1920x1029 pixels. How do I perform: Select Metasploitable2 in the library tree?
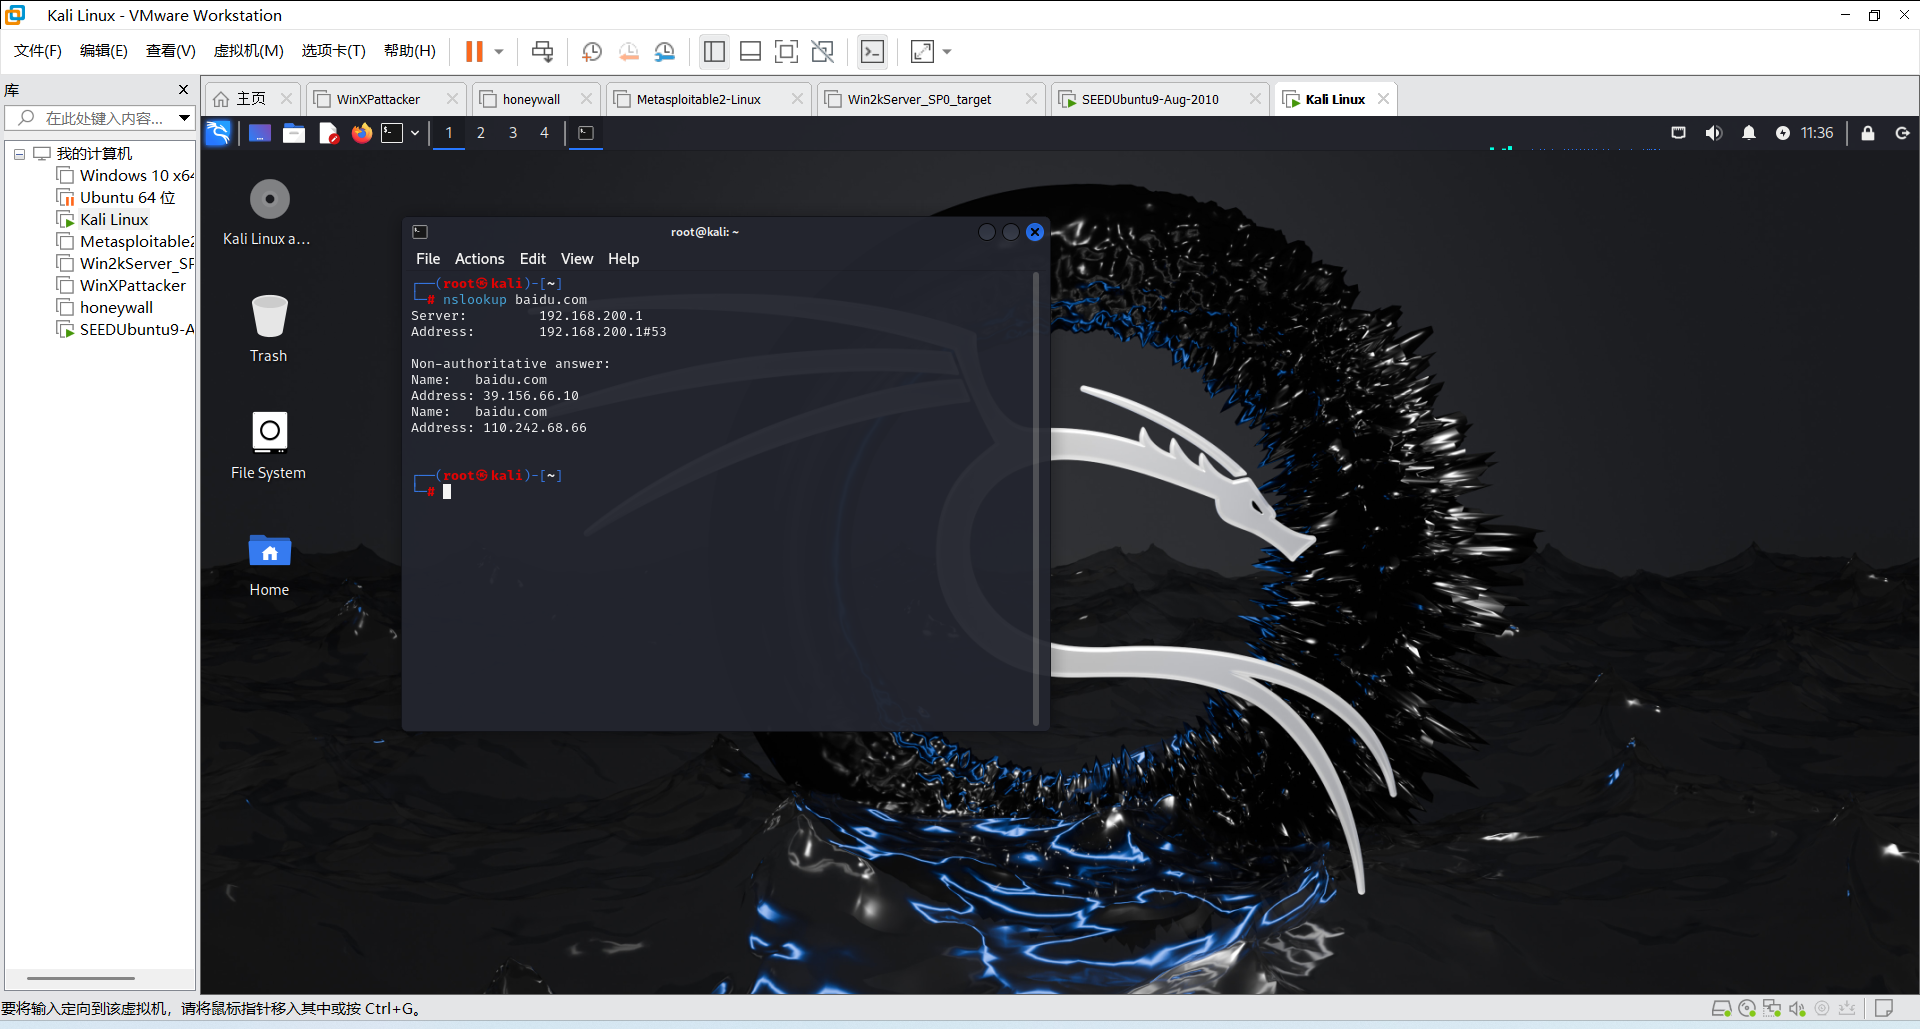(x=126, y=242)
